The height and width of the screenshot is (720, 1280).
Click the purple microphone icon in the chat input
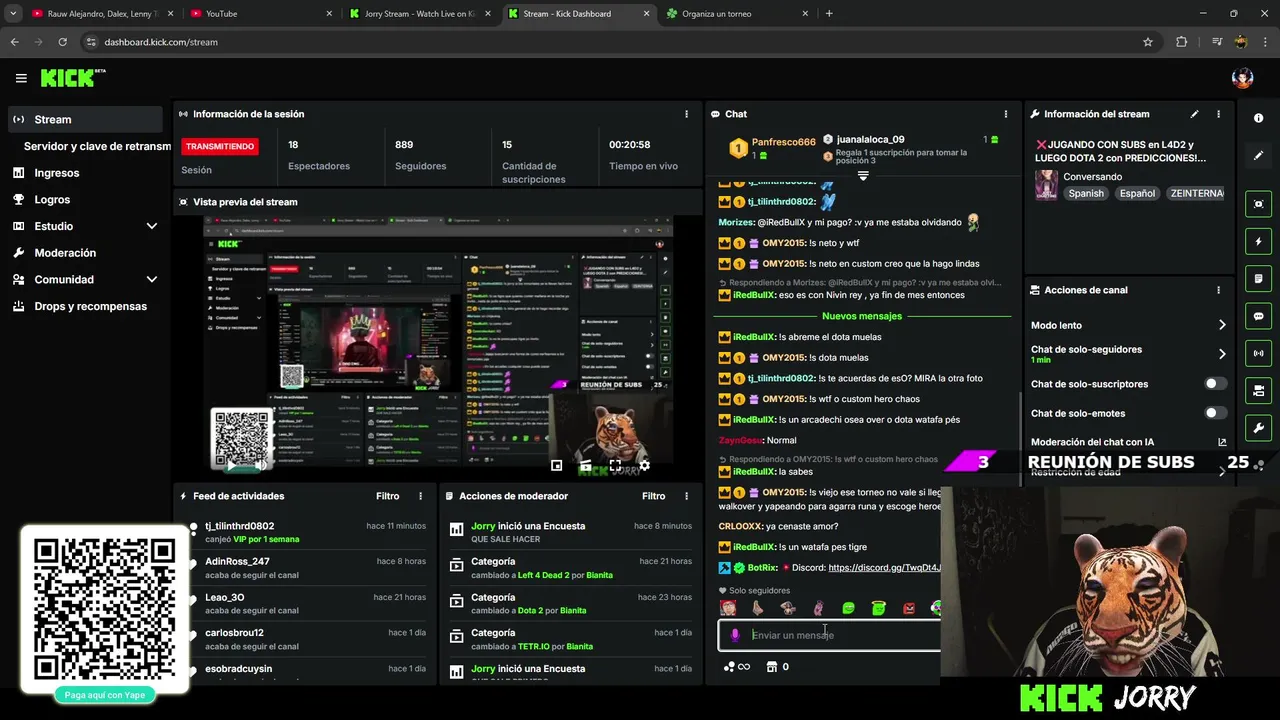click(x=735, y=635)
